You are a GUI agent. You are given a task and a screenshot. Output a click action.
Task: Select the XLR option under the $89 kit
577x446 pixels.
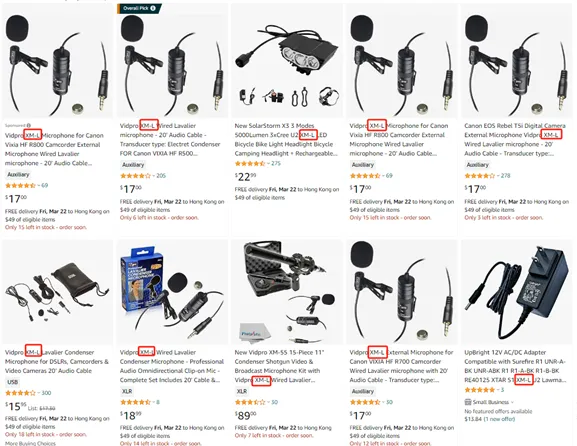[x=241, y=391]
